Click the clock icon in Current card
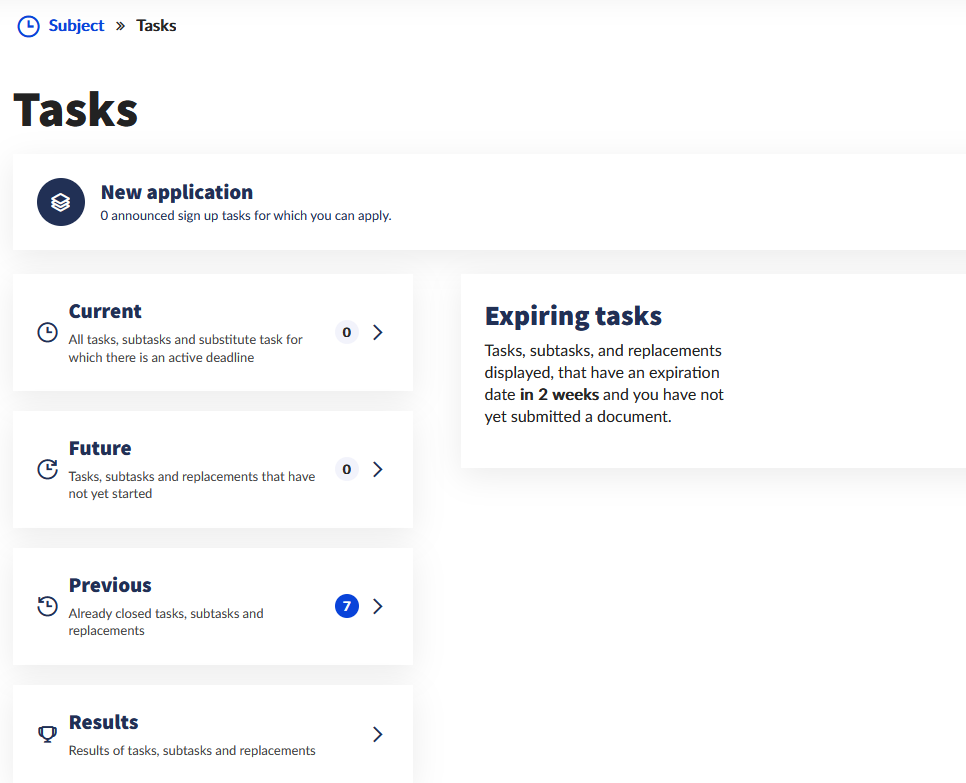The image size is (966, 783). coord(47,332)
